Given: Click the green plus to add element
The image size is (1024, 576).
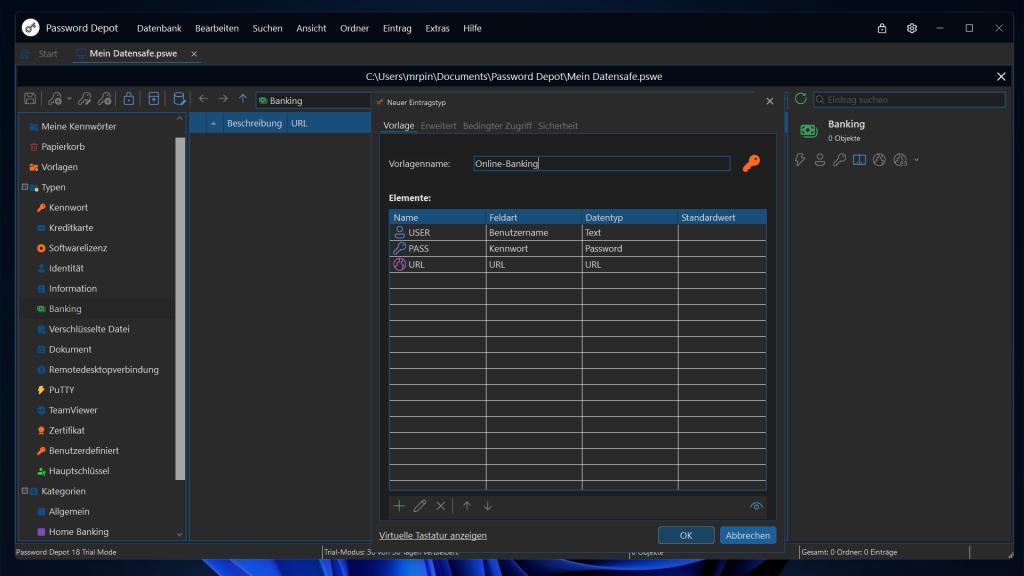Looking at the screenshot, I should point(399,506).
